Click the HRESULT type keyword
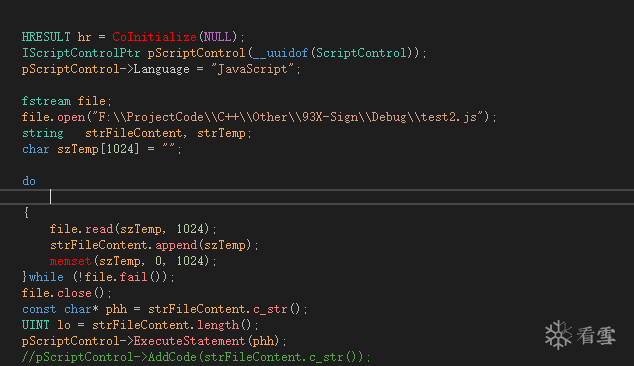The image size is (634, 366). [46, 37]
